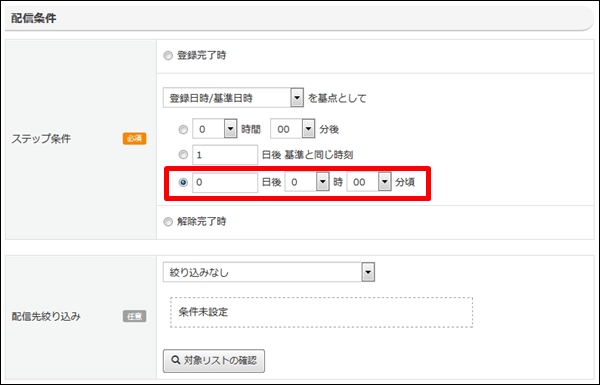Select the 日後 時 分頃 radio button
600x385 pixels.
[183, 183]
